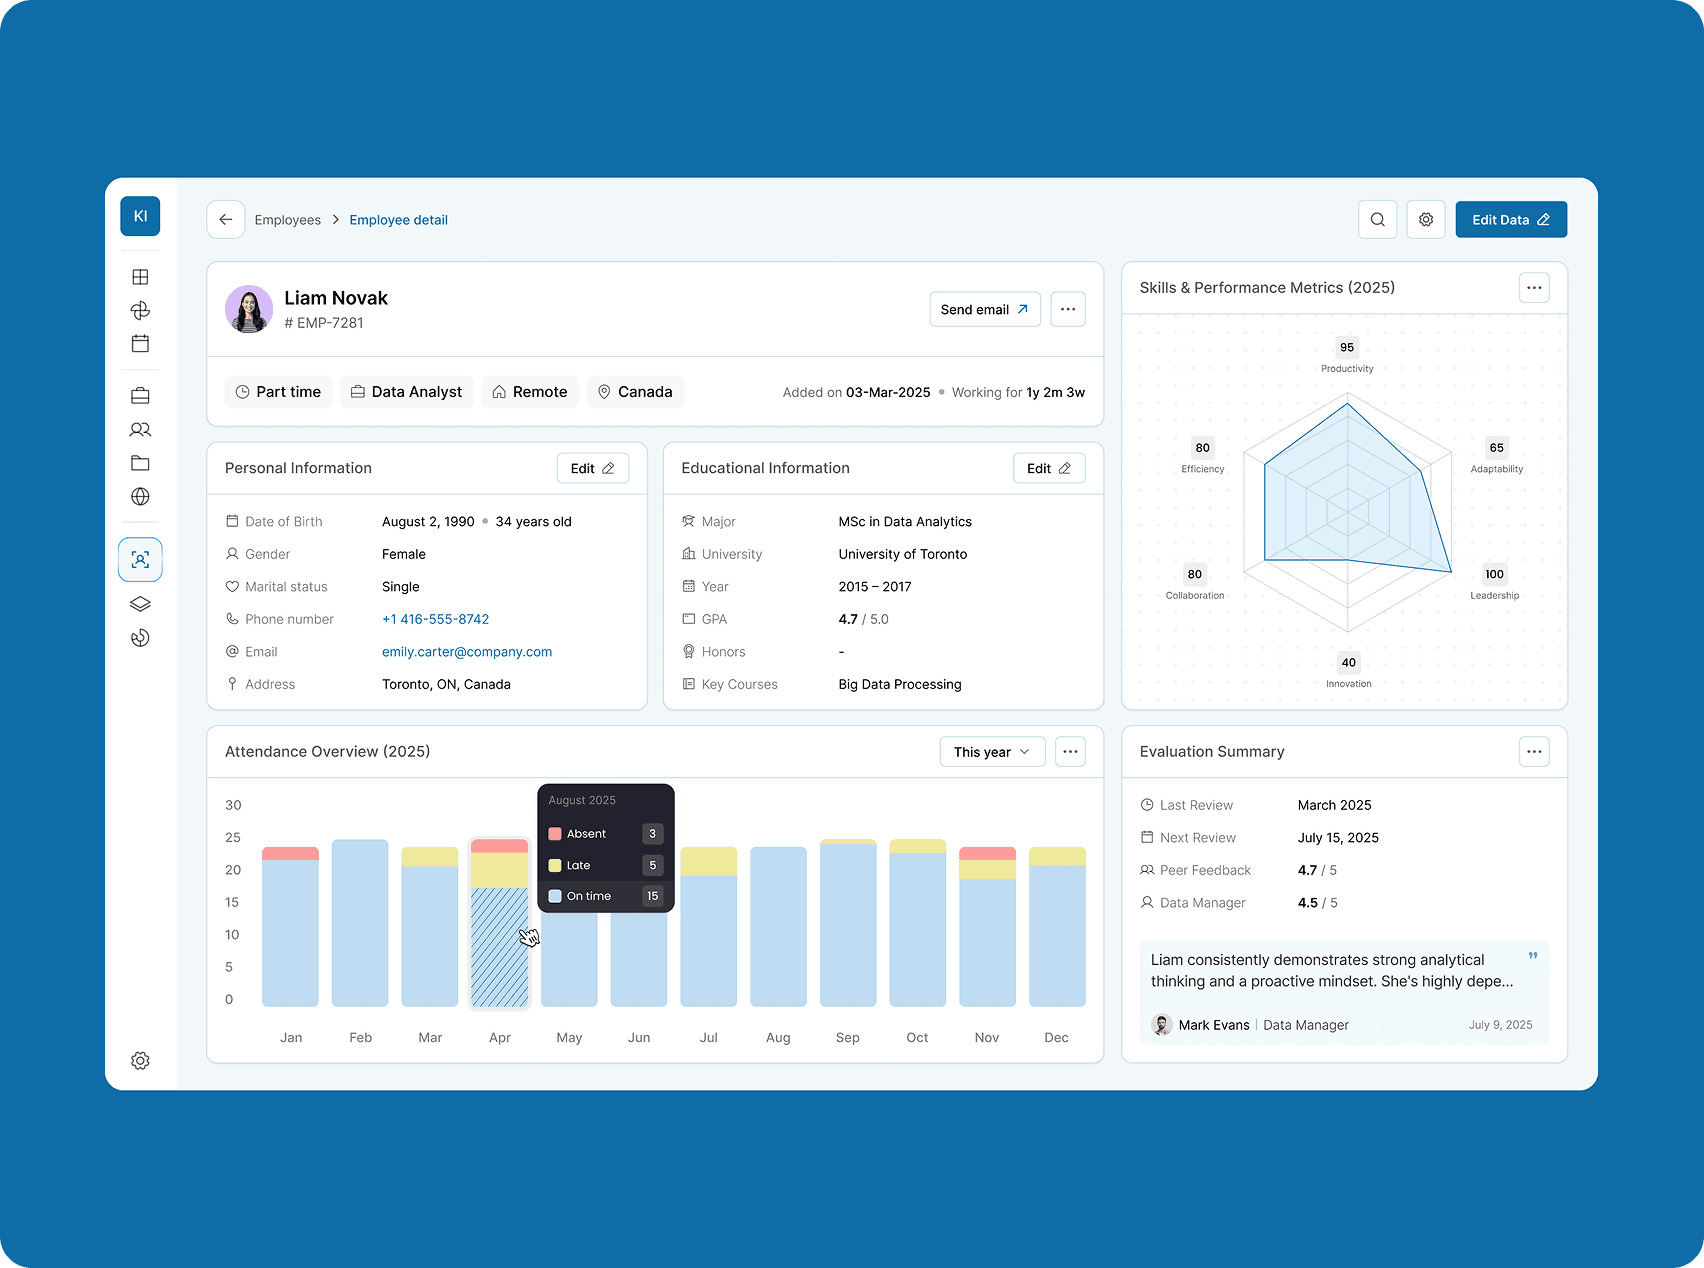Click the Toronto, ON, Canada address

tap(446, 685)
